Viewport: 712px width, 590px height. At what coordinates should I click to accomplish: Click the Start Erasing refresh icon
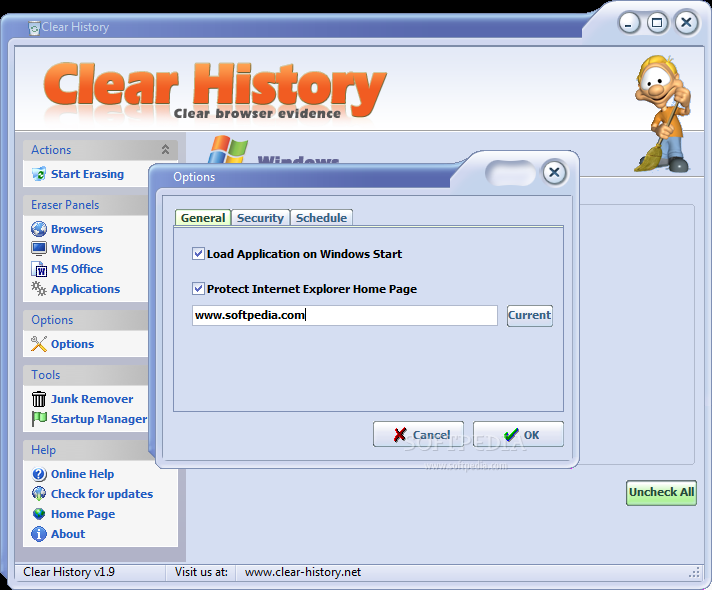pos(39,174)
